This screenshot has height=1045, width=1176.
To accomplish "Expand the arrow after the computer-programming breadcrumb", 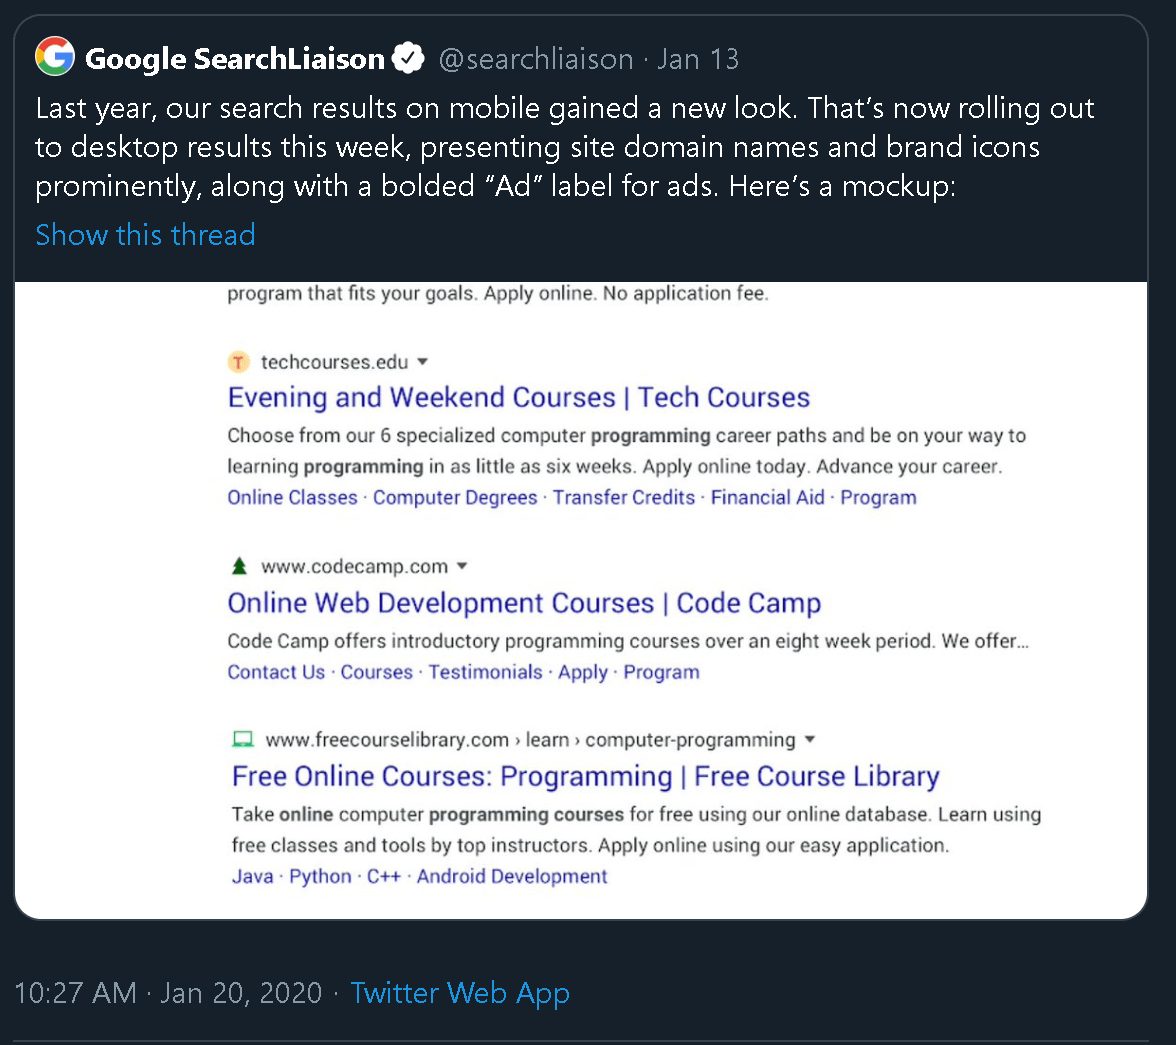I will pyautogui.click(x=810, y=740).
